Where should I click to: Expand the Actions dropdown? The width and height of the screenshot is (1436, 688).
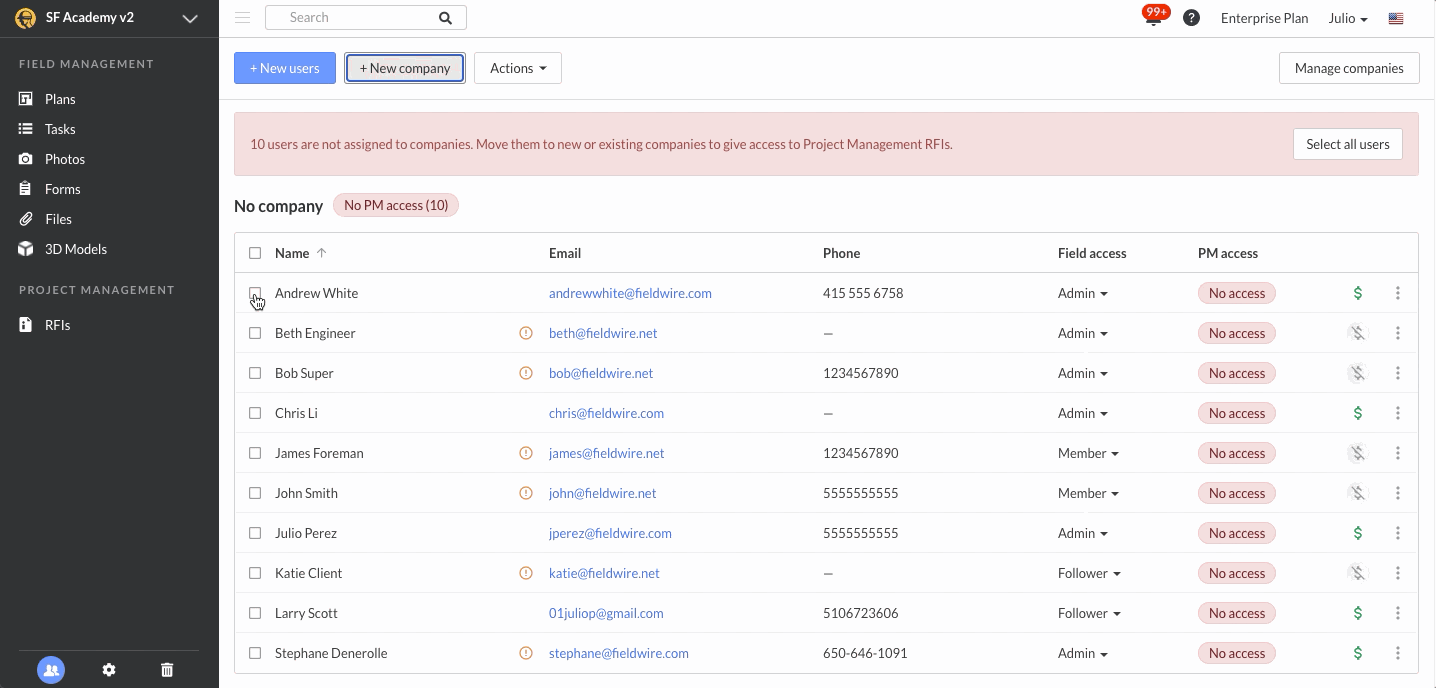tap(517, 68)
